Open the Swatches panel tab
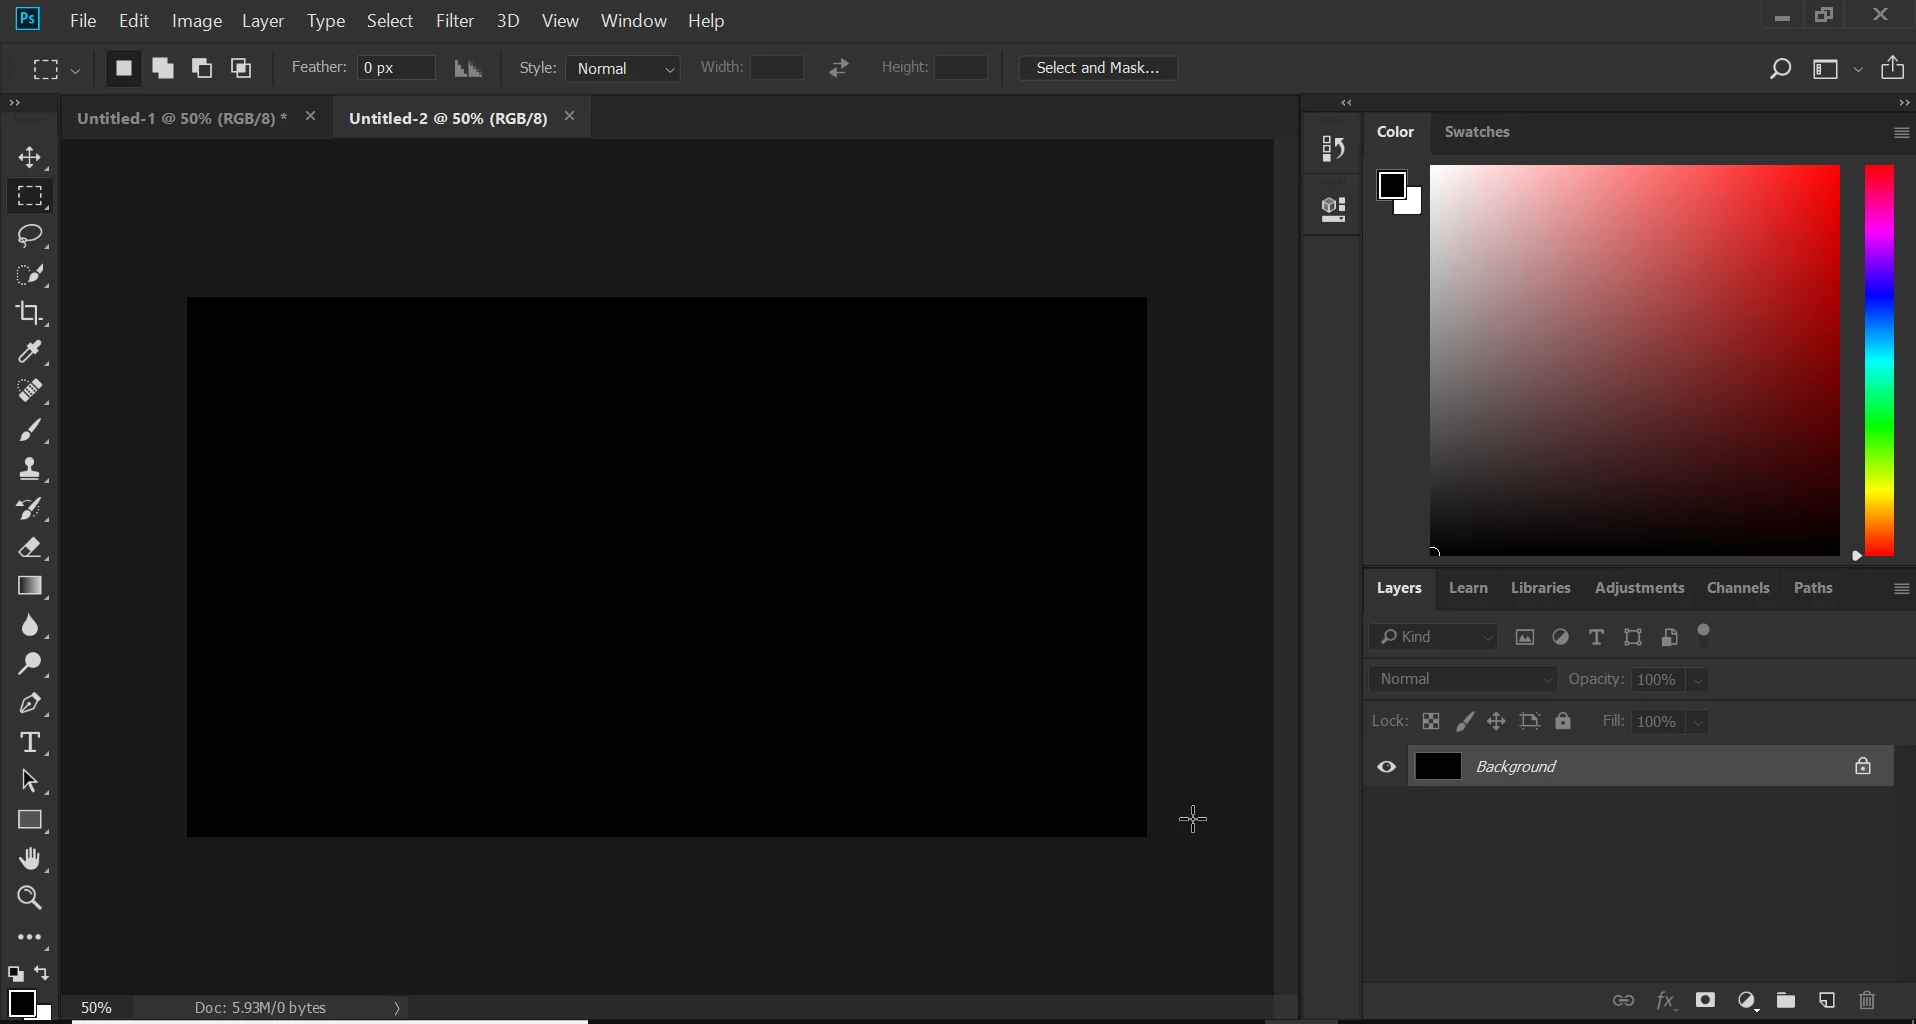Image resolution: width=1916 pixels, height=1024 pixels. tap(1477, 132)
